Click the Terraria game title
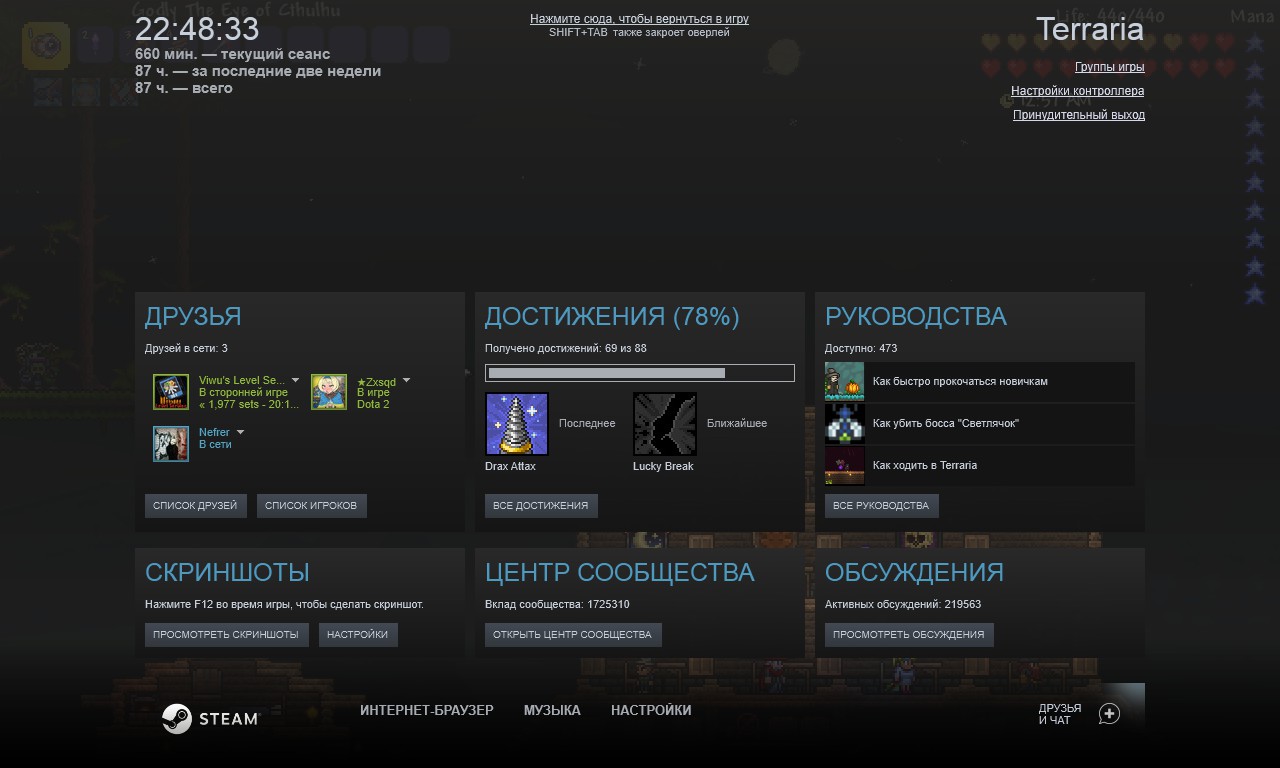 pyautogui.click(x=1089, y=29)
